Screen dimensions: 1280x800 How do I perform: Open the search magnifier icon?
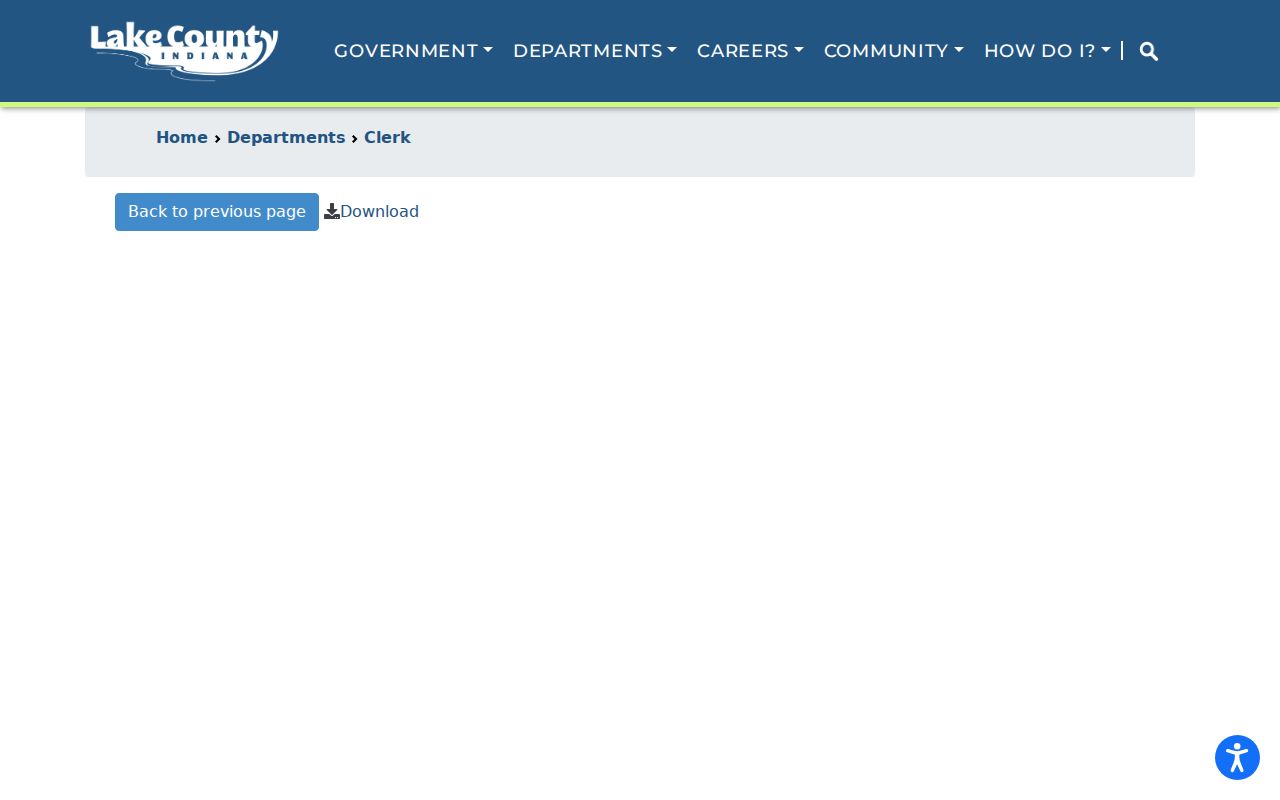[1149, 51]
